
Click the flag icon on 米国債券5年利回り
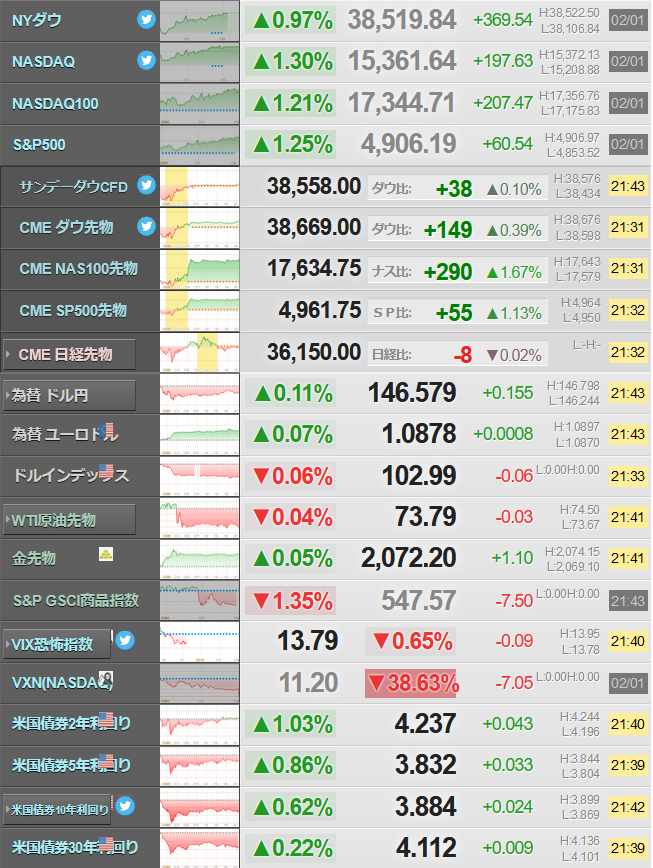[106, 761]
